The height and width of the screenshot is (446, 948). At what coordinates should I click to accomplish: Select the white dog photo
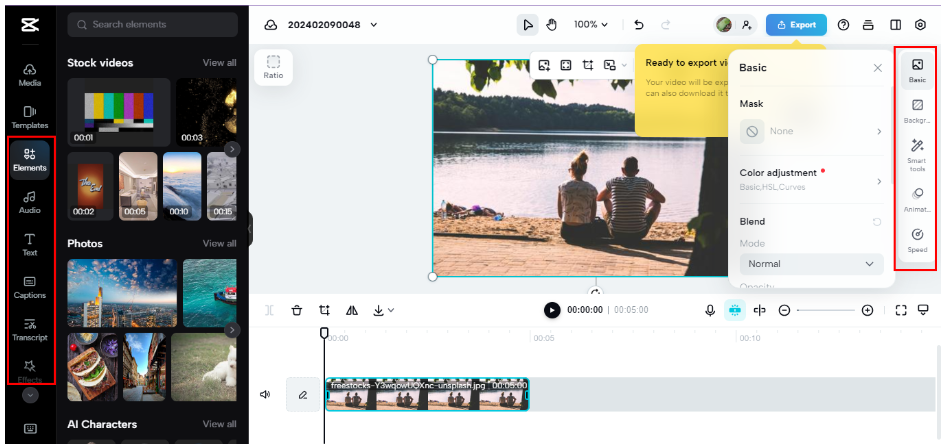click(x=204, y=367)
